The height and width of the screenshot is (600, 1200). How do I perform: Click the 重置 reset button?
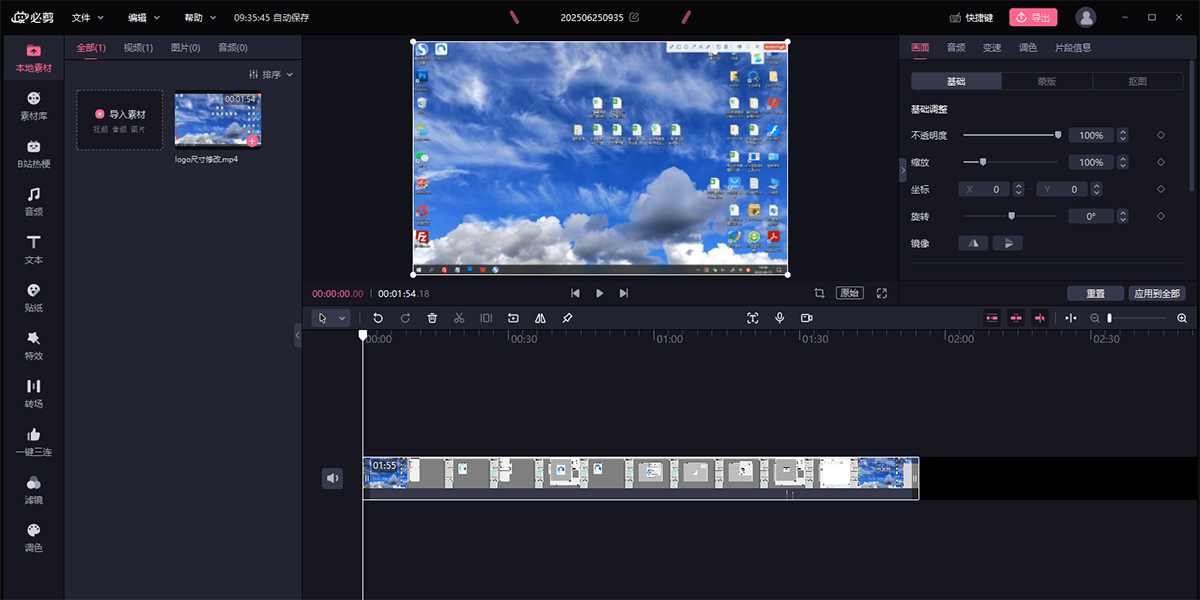[1095, 294]
